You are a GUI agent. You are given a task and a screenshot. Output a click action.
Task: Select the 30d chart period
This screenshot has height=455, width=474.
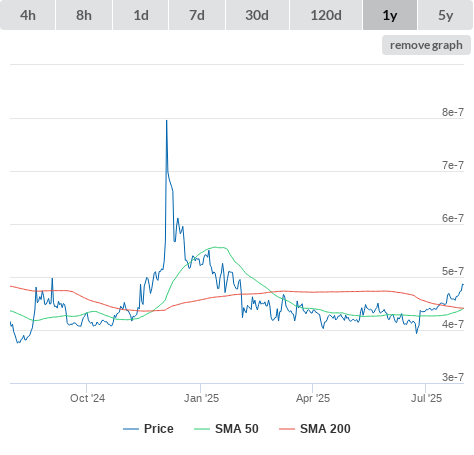[257, 15]
